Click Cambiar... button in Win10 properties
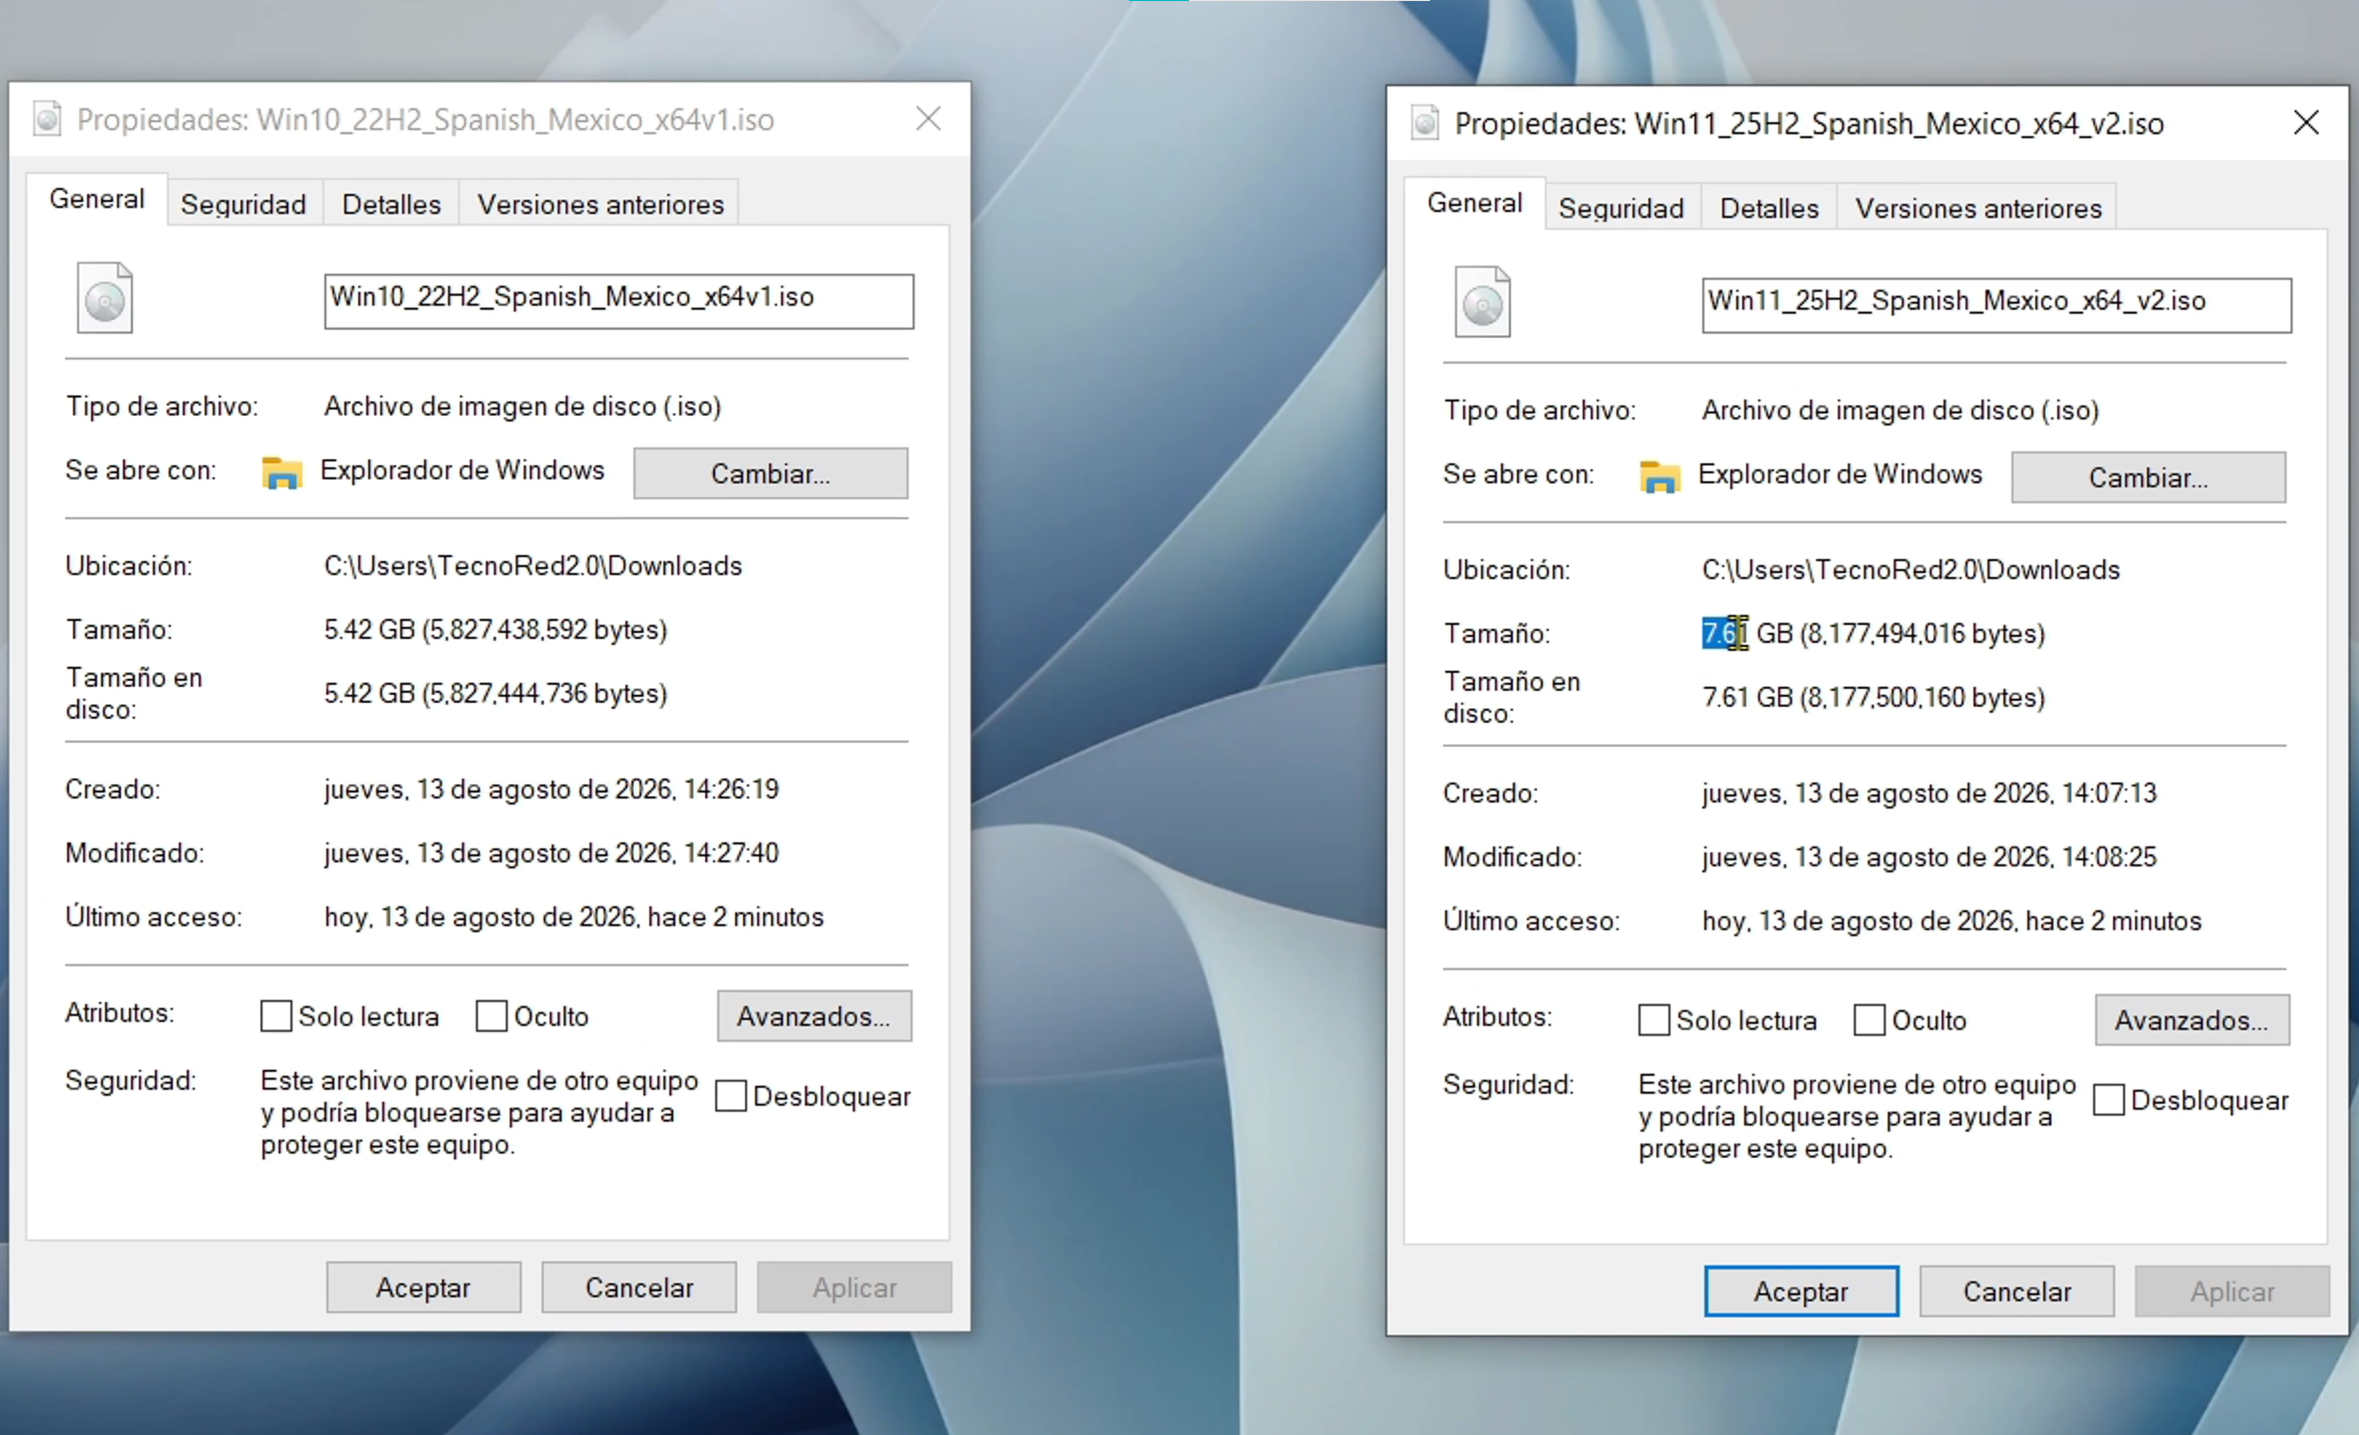The width and height of the screenshot is (2359, 1435). click(771, 473)
